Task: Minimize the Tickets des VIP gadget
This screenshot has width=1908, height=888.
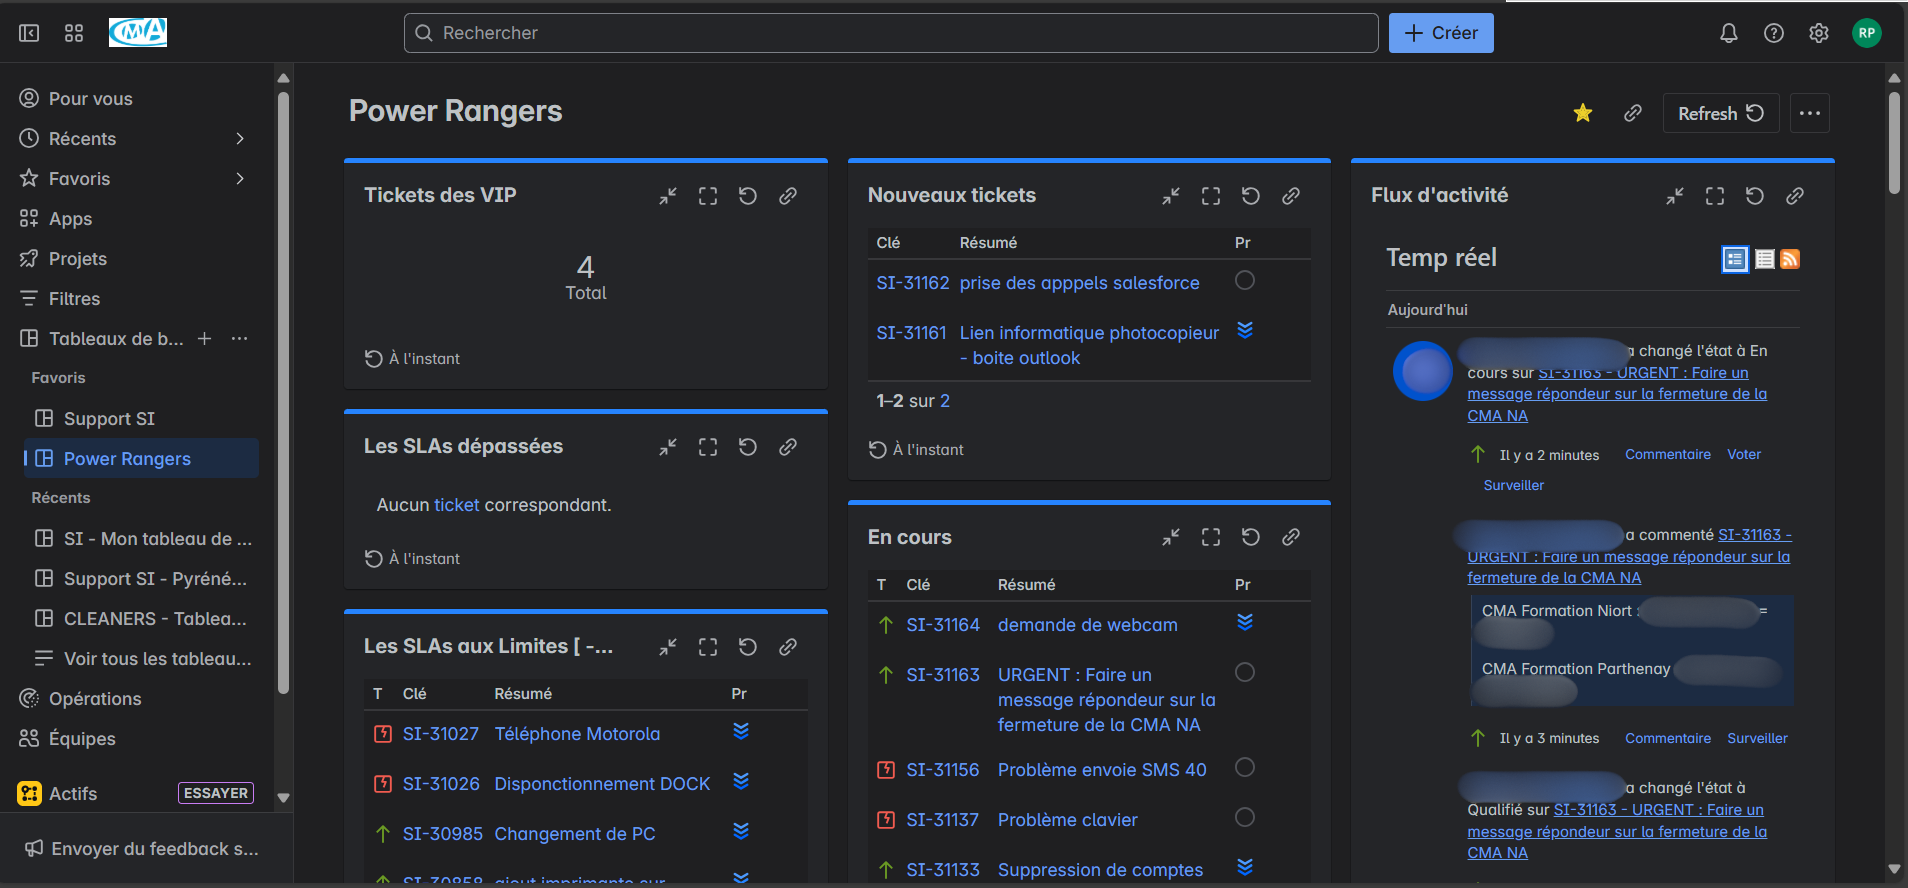Action: coord(668,196)
